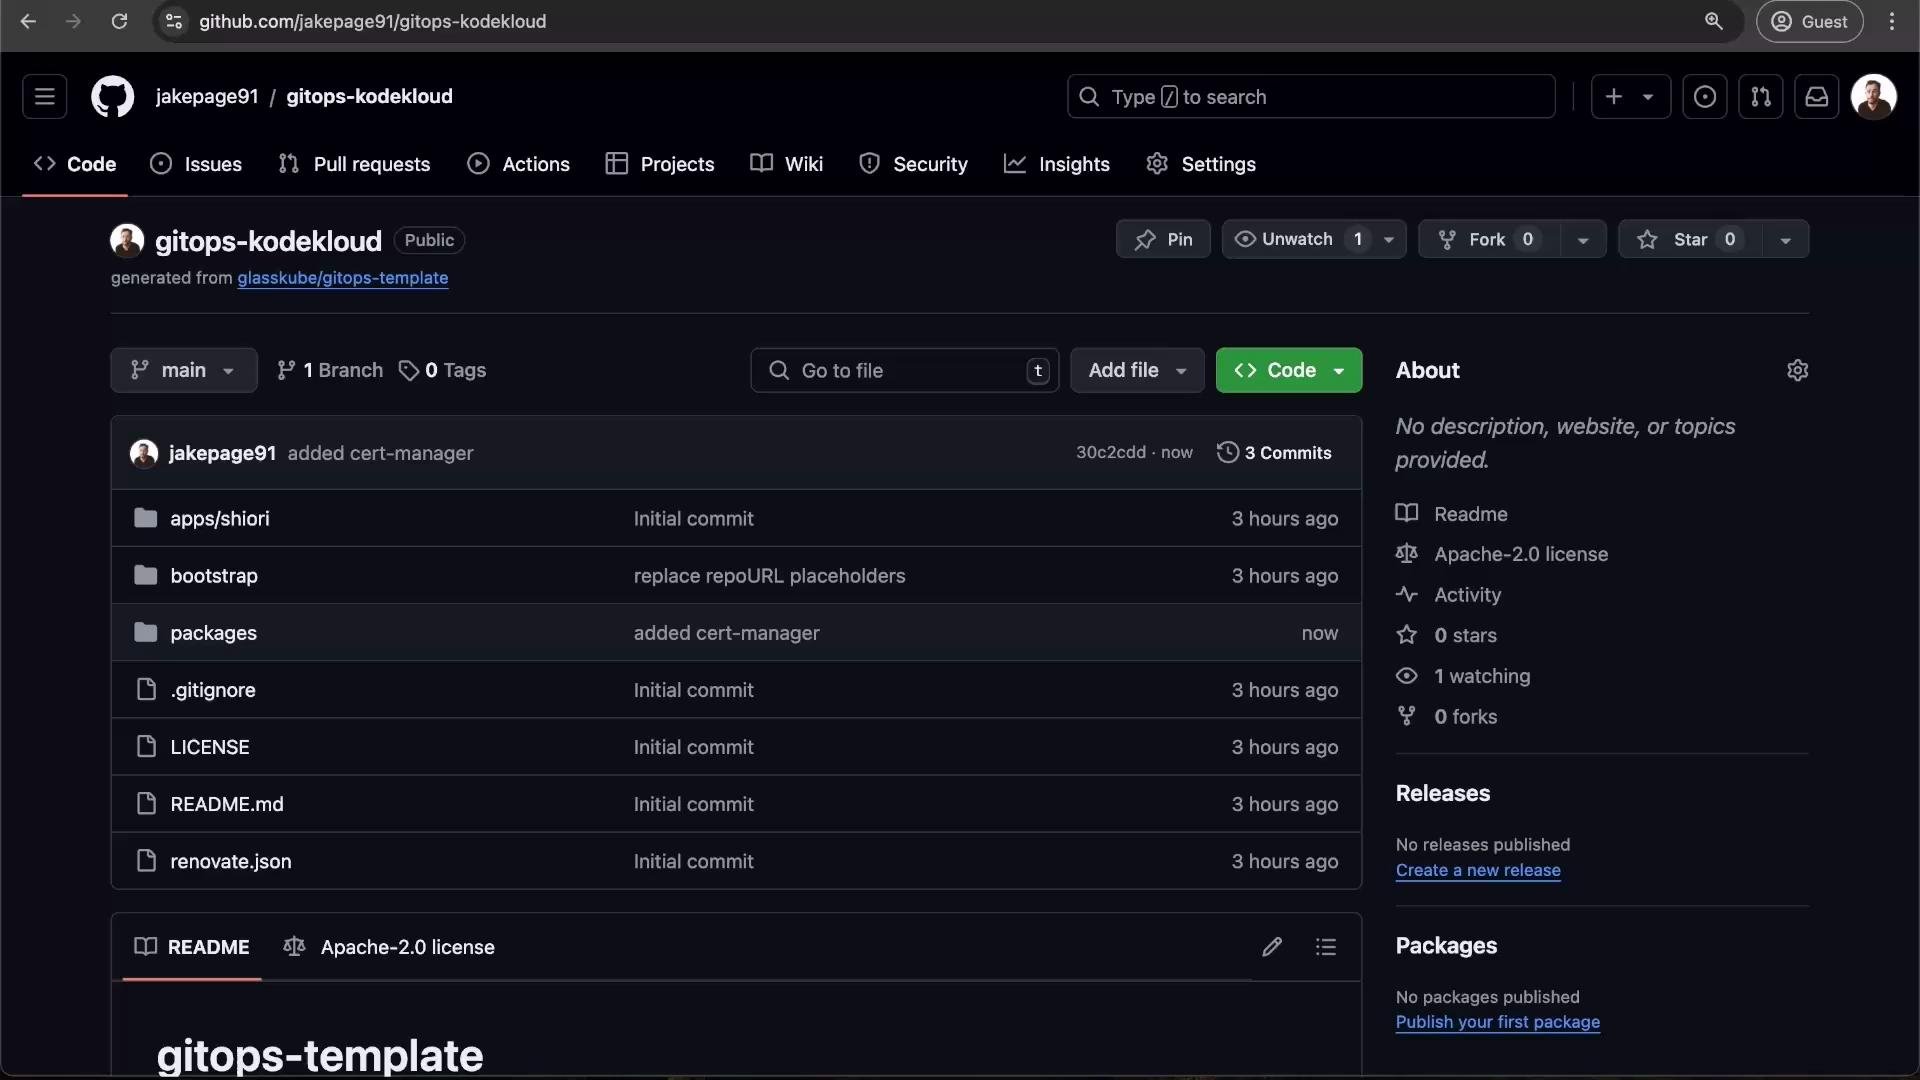The width and height of the screenshot is (1920, 1080).
Task: Switch to the Actions tab
Action: click(519, 164)
